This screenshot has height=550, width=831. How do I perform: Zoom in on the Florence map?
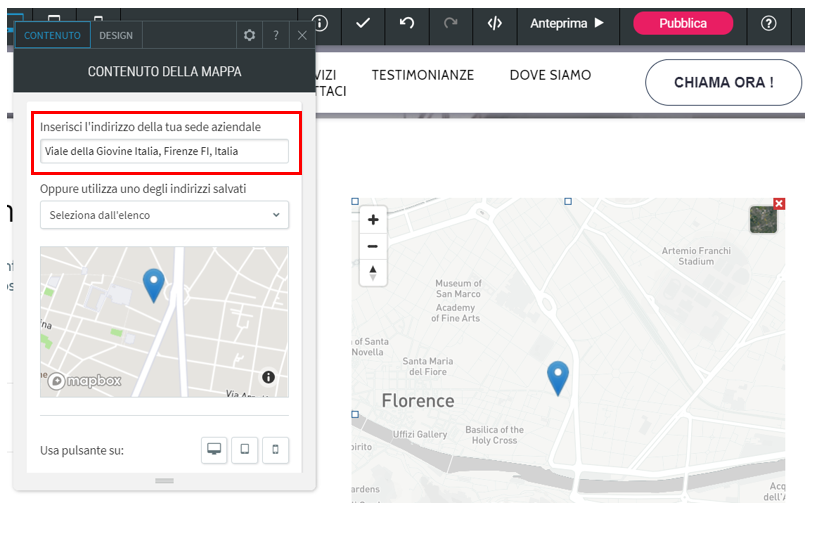(373, 220)
